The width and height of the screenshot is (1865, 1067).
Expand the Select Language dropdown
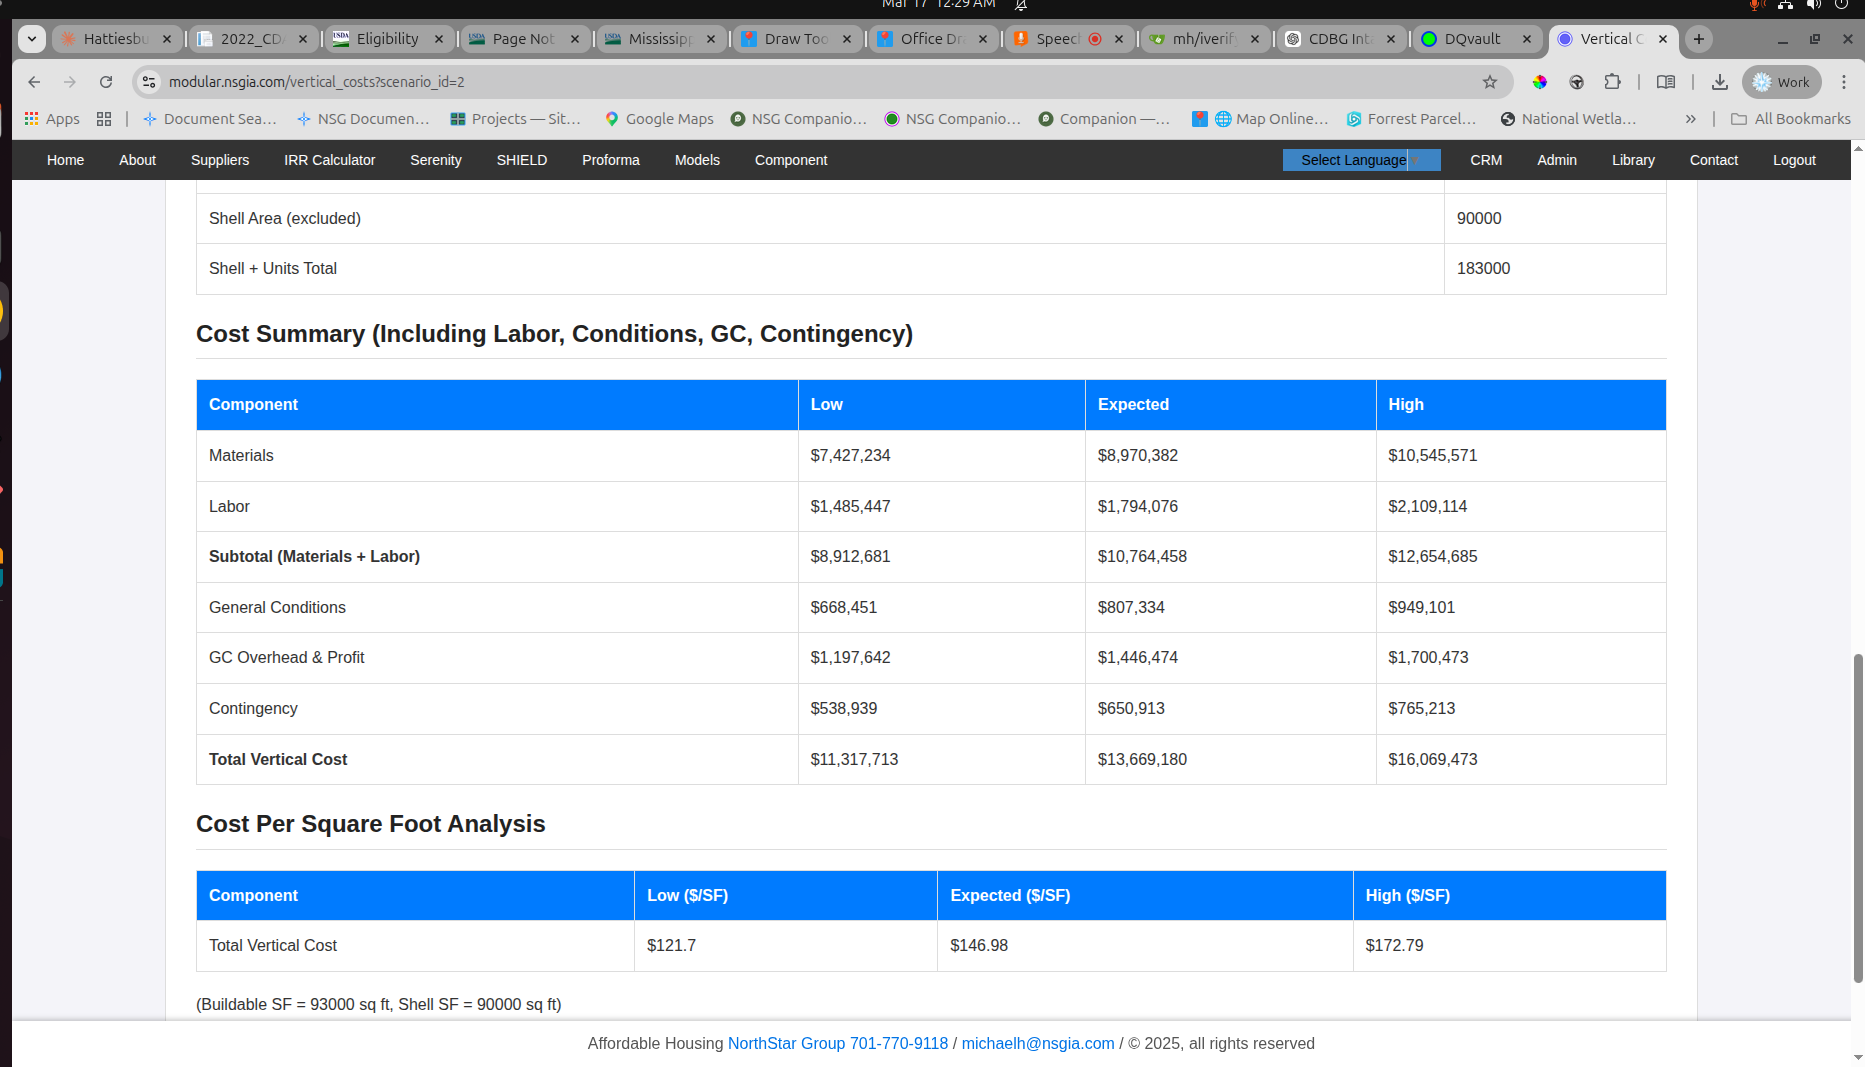coord(1361,160)
